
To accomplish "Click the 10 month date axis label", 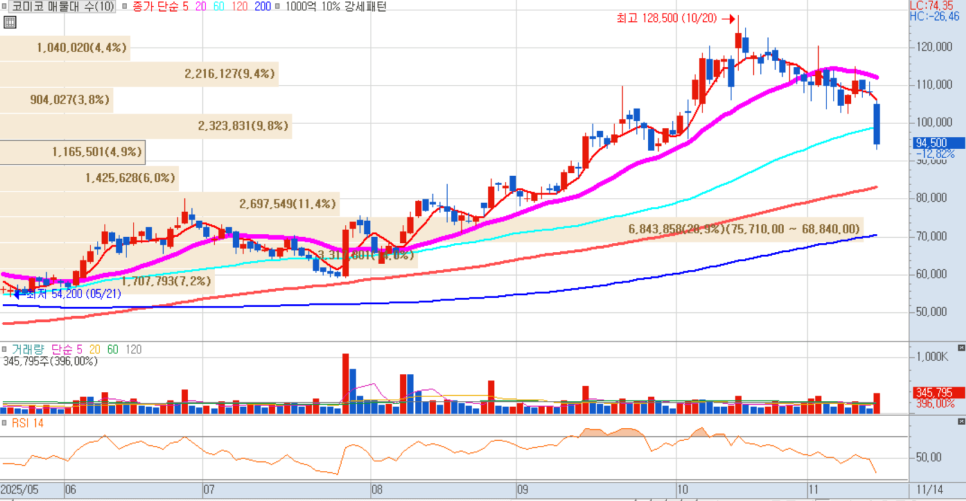I will pos(682,490).
